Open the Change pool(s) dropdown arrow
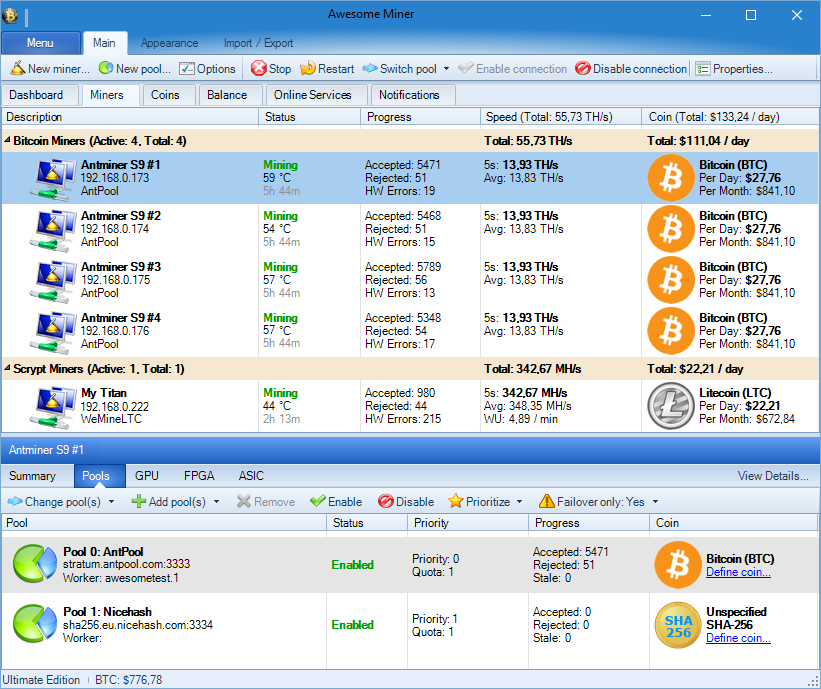821x689 pixels. pos(111,502)
